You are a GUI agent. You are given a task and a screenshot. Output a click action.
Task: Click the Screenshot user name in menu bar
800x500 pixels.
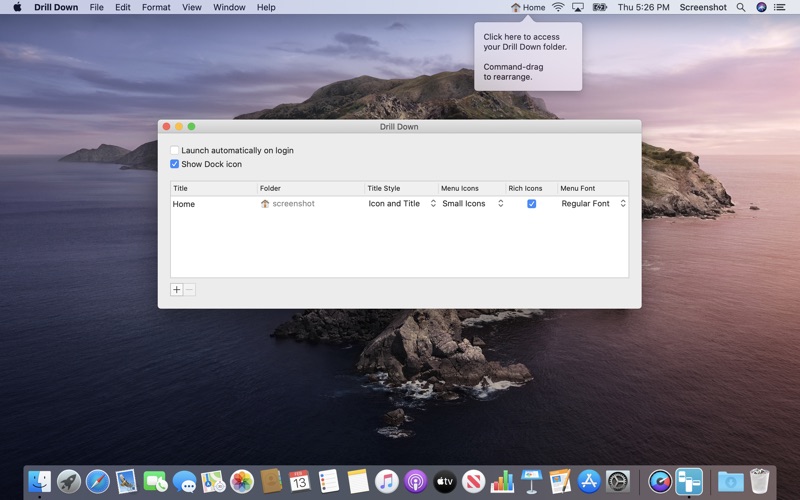tap(703, 7)
